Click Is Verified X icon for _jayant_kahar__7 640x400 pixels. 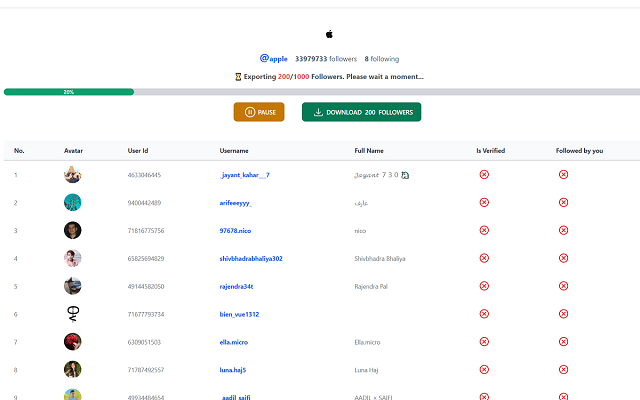click(x=484, y=175)
